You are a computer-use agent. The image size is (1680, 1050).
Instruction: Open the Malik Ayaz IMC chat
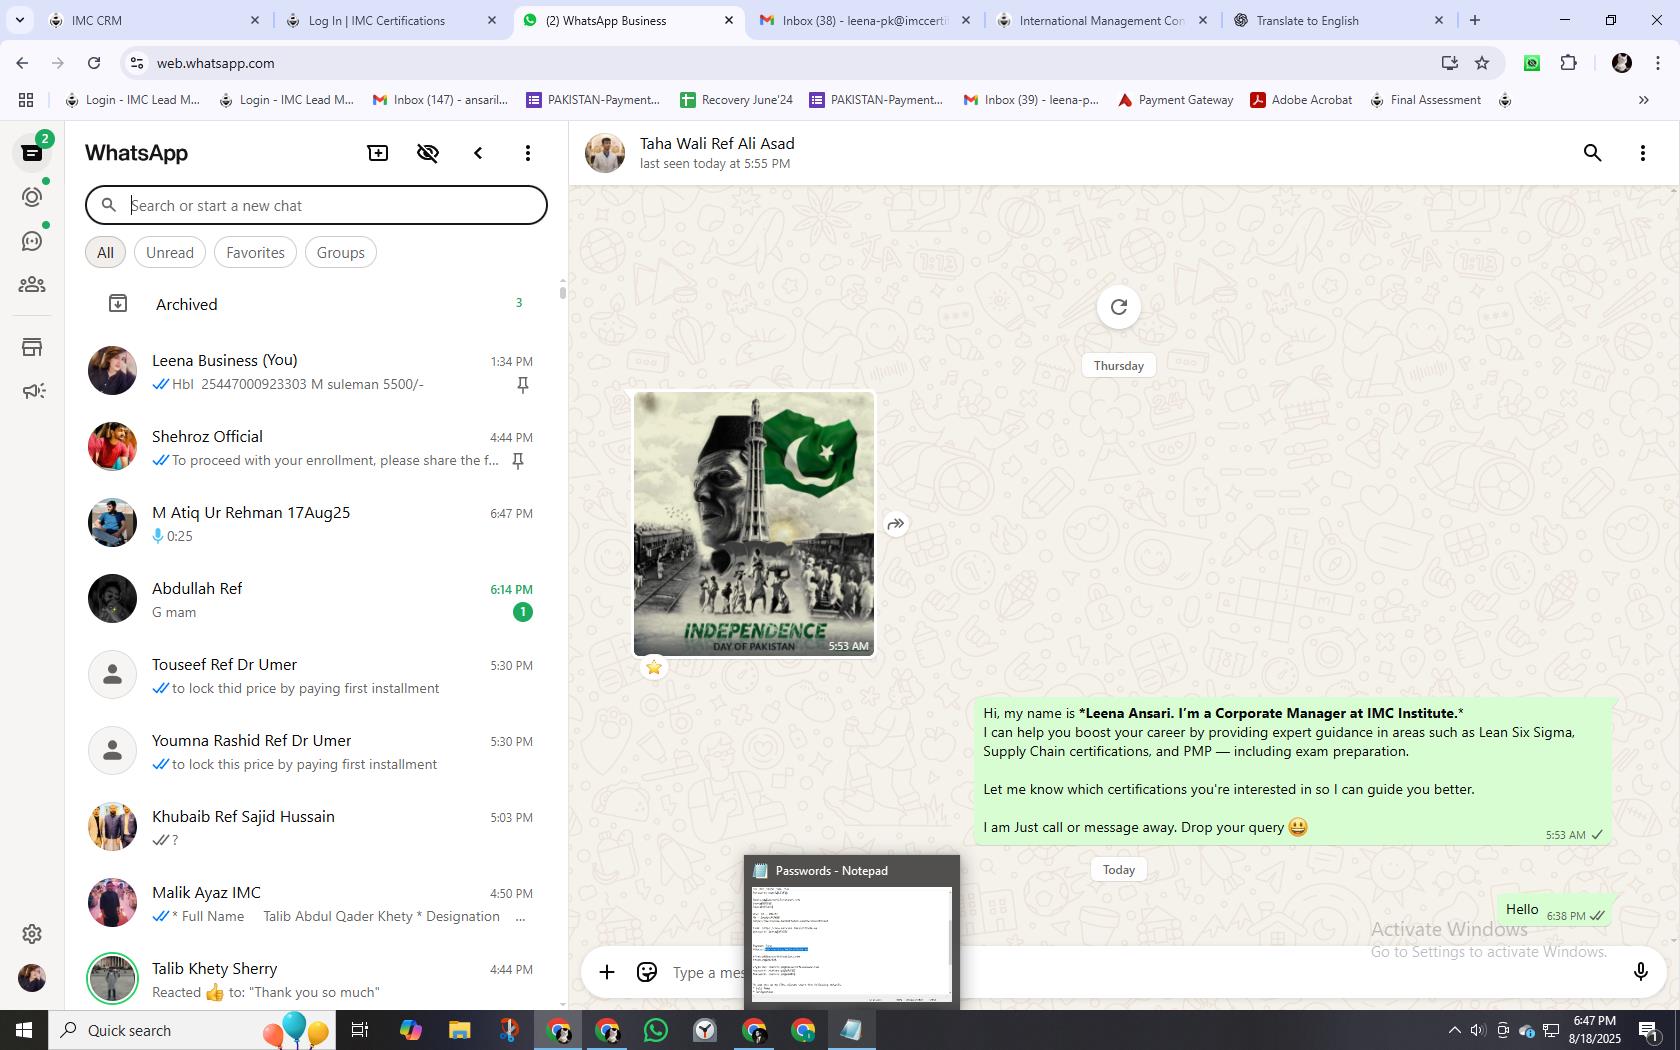pos(316,903)
